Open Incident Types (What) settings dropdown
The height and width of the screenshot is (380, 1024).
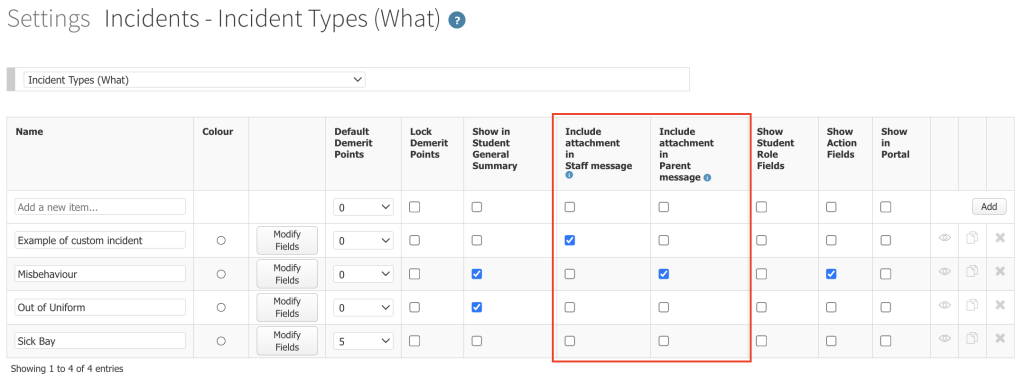[195, 80]
